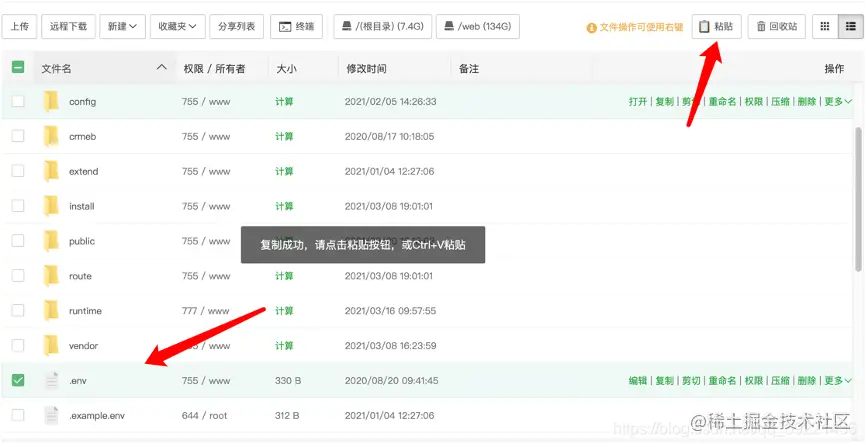
Task: Click the 大小 column header
Action: click(286, 69)
